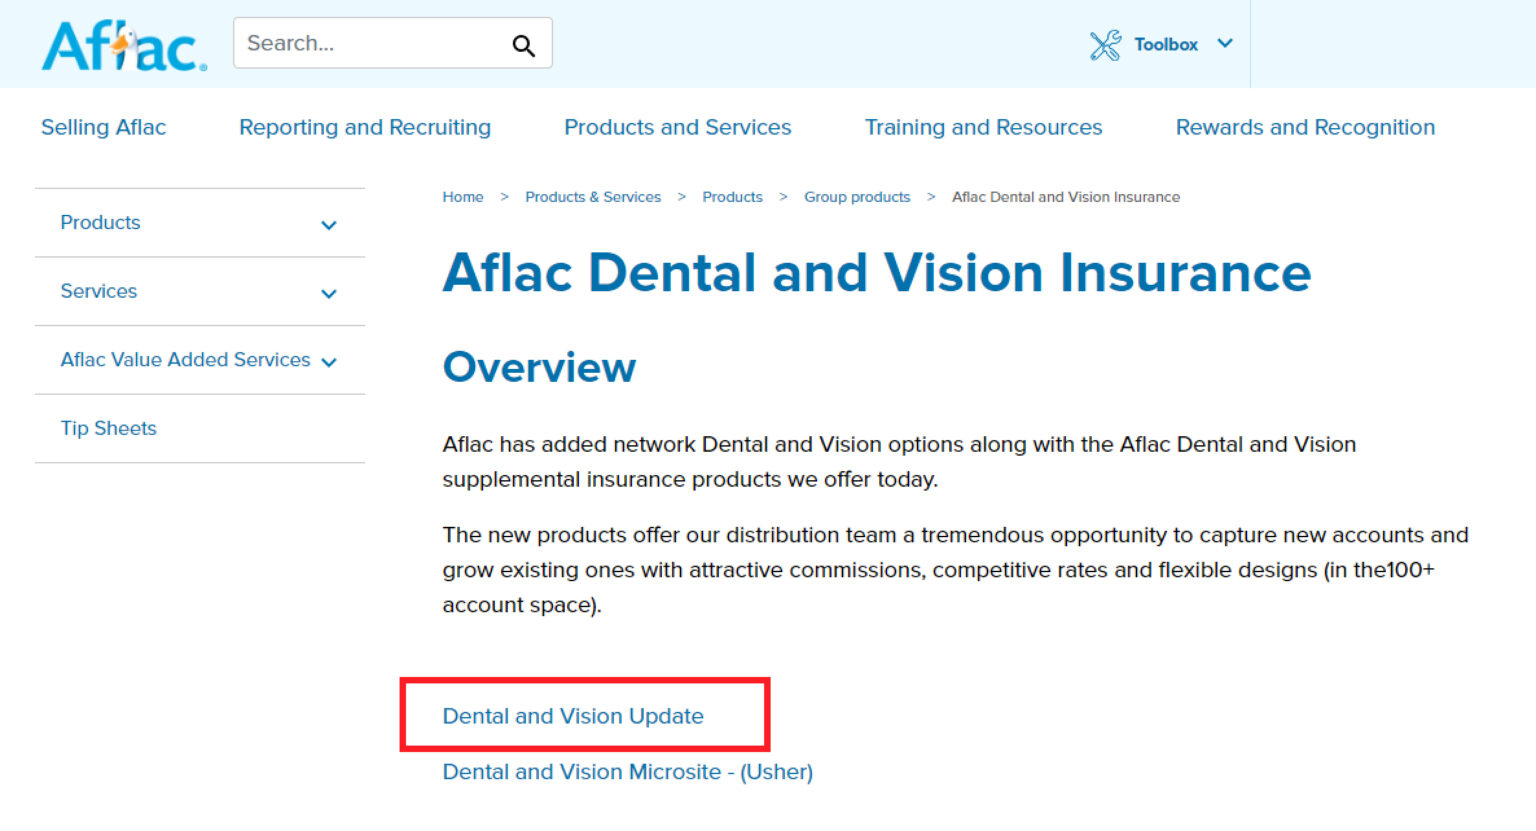Click the Aflac logo
The width and height of the screenshot is (1536, 831).
[124, 46]
